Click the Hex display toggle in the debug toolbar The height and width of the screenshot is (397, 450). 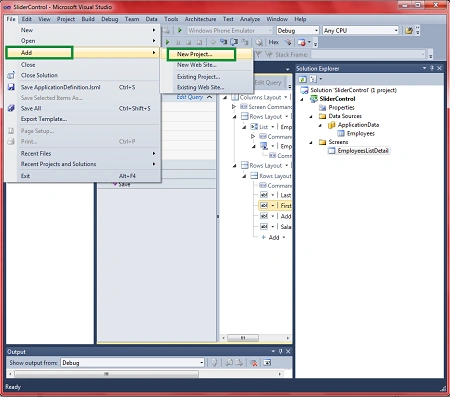pyautogui.click(x=274, y=42)
